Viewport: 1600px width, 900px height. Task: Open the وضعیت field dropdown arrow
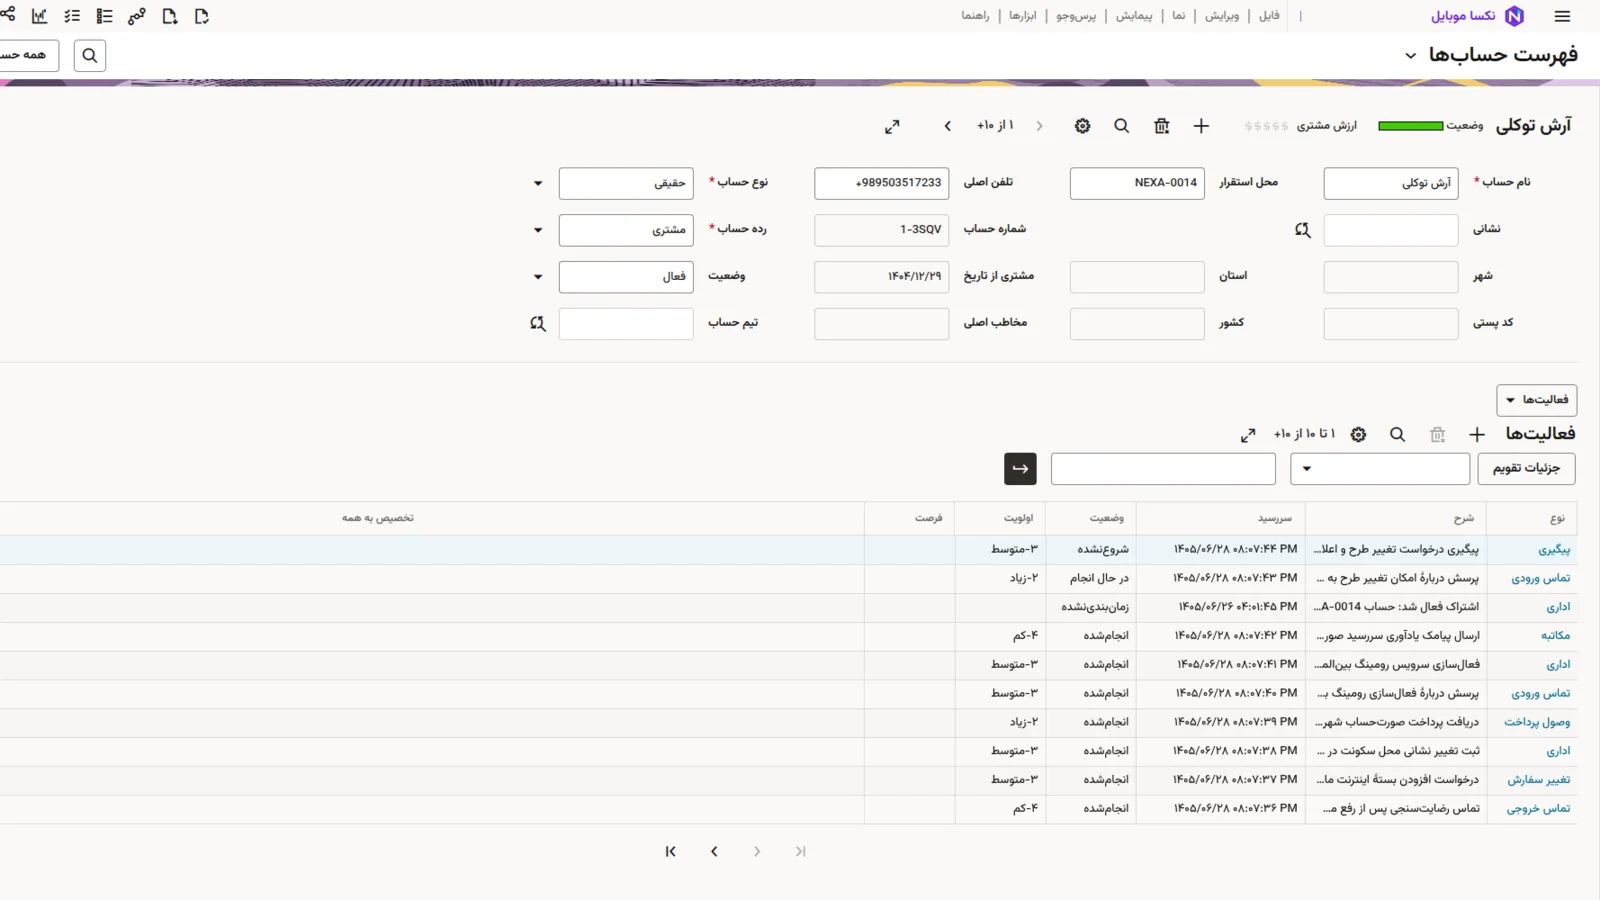(x=538, y=277)
